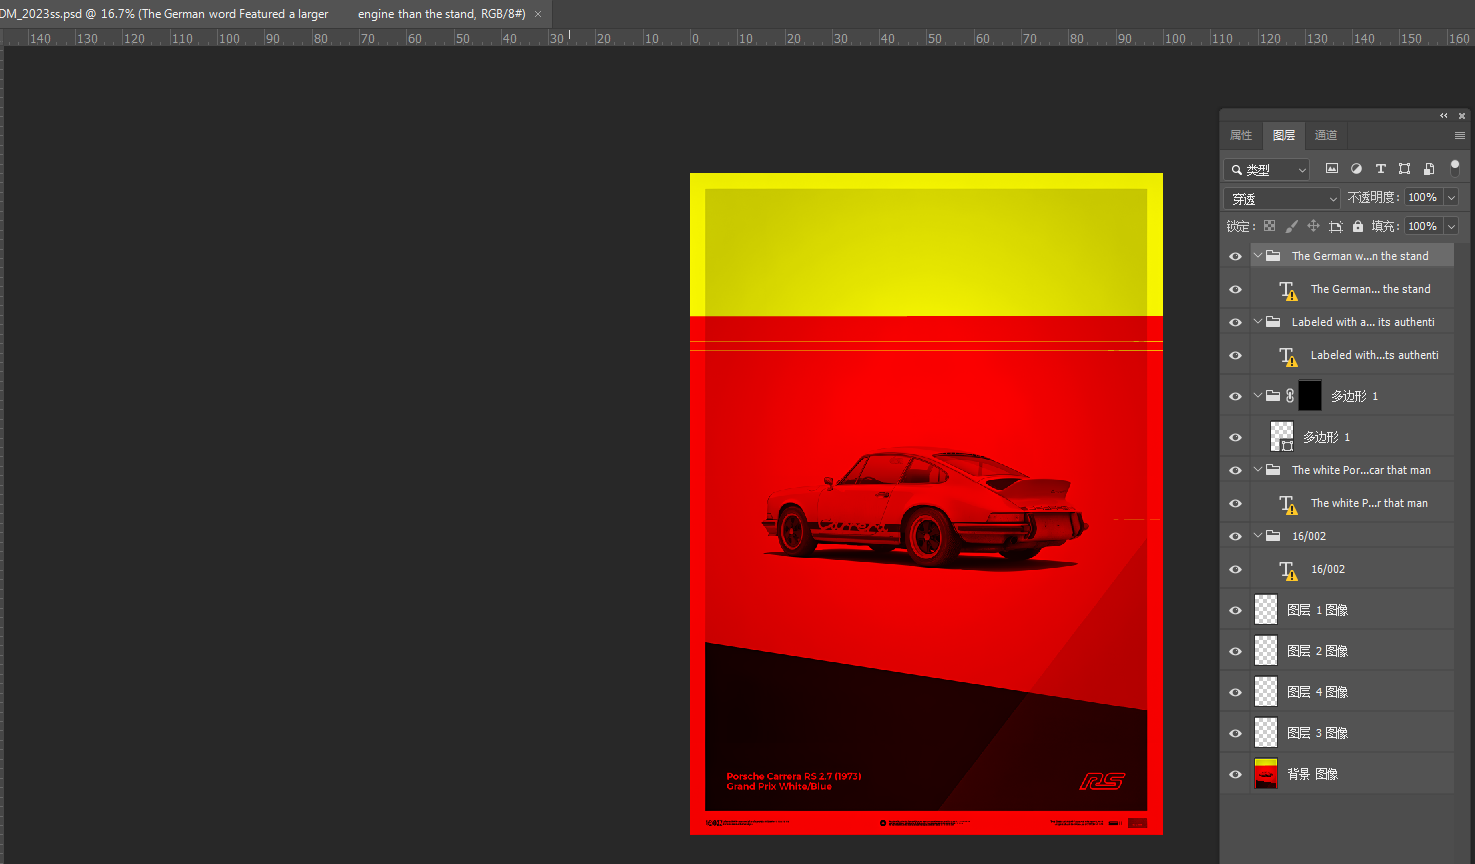The height and width of the screenshot is (864, 1475).
Task: Click mask link chain icon on 多边形 1 group
Action: [x=1290, y=396]
